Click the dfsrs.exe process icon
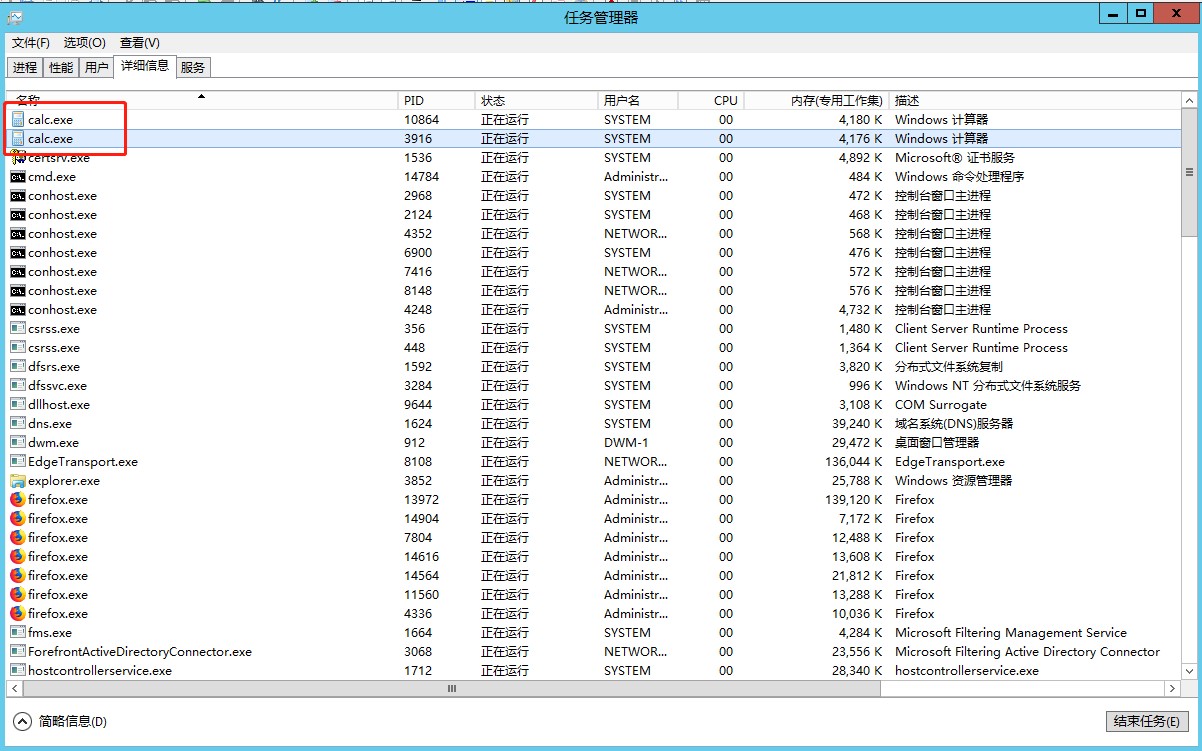The width and height of the screenshot is (1202, 751). tap(18, 366)
